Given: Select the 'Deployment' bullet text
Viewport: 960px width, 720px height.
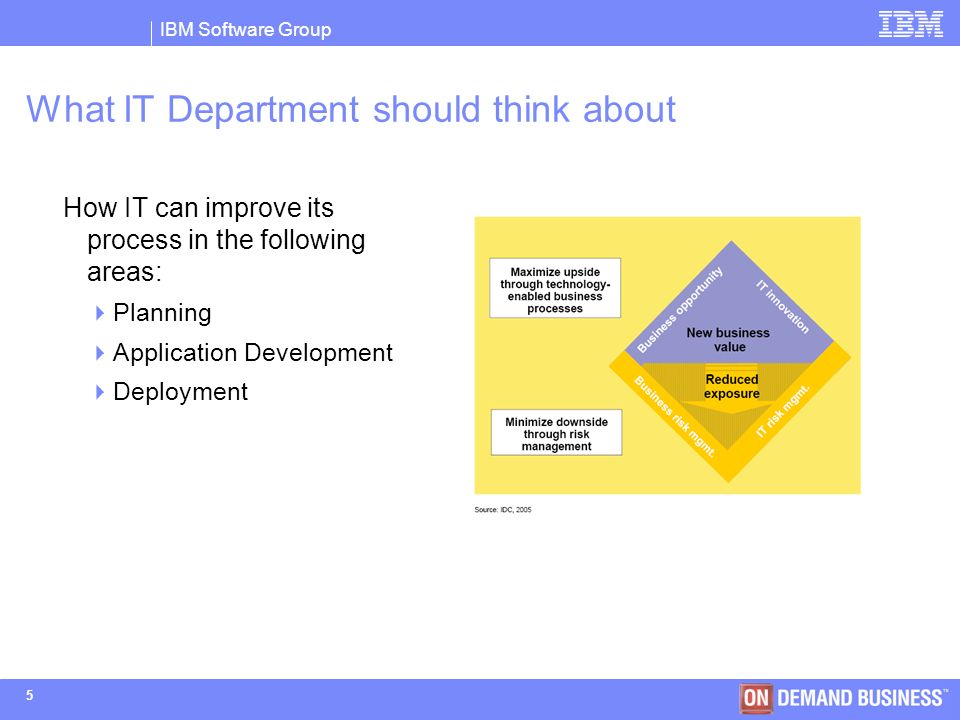Looking at the screenshot, I should click(181, 392).
